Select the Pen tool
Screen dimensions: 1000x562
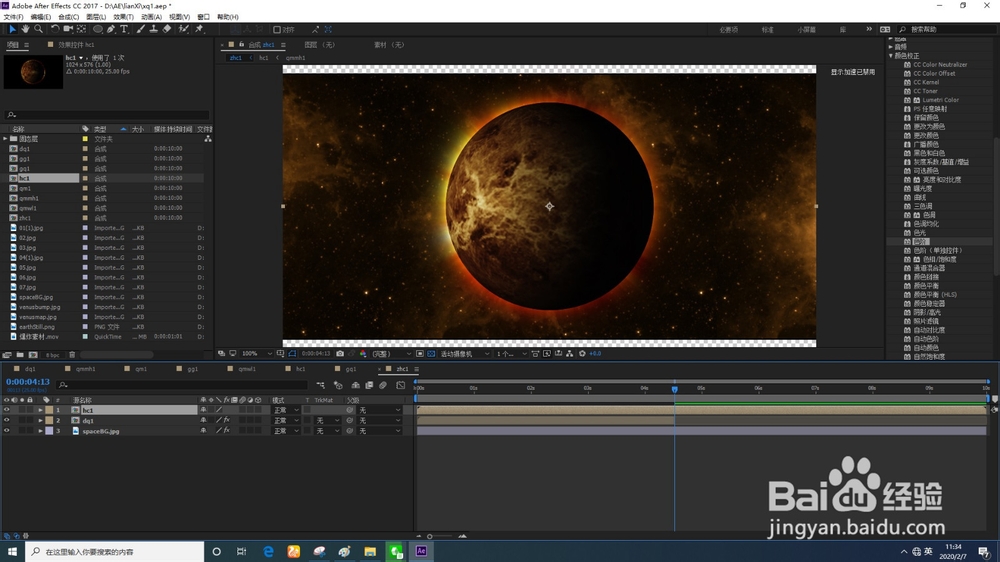111,29
